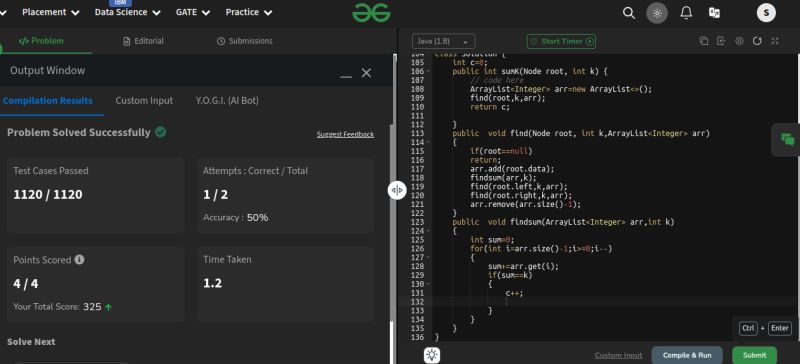Open the search magnifier icon
800x364 pixels.
pos(629,13)
